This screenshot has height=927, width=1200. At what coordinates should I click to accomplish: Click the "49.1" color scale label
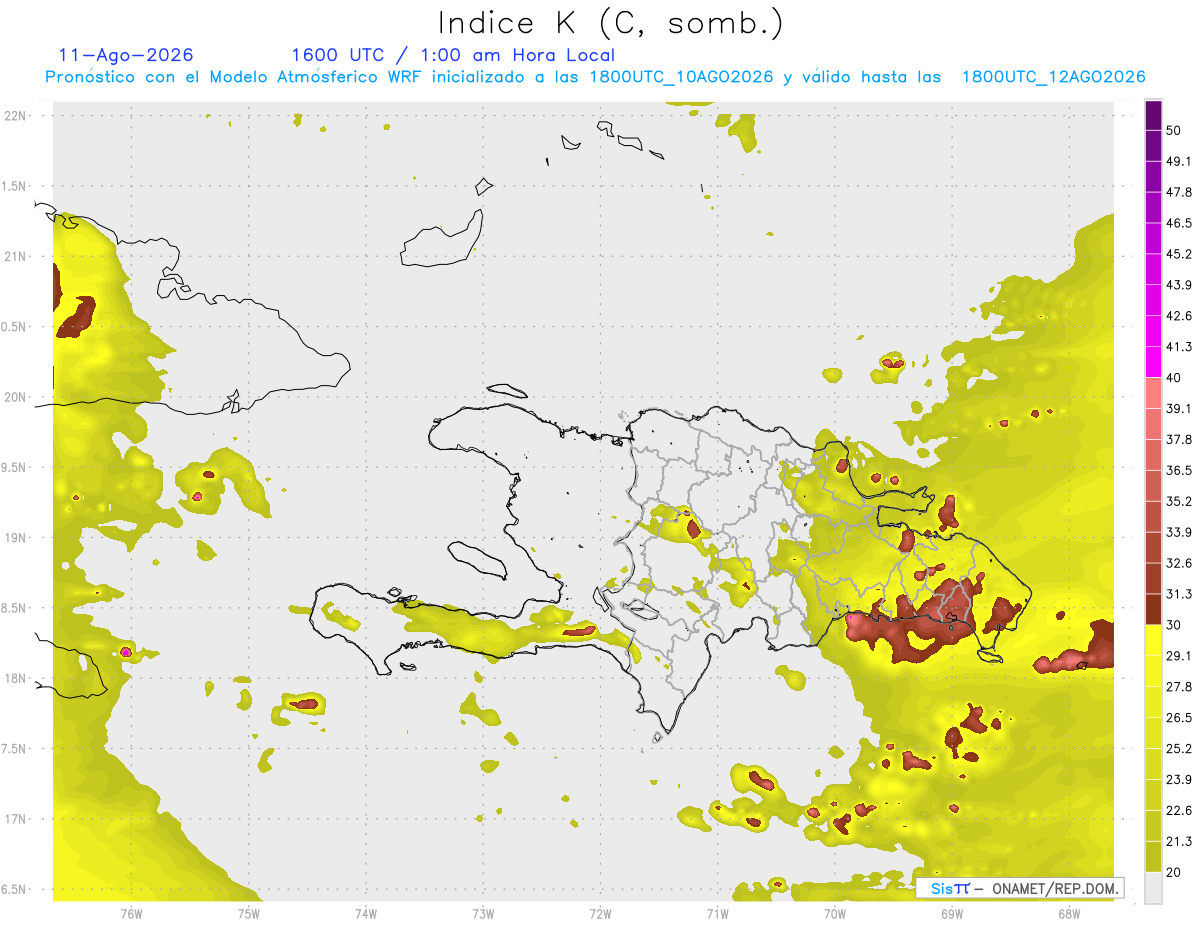(x=1179, y=161)
